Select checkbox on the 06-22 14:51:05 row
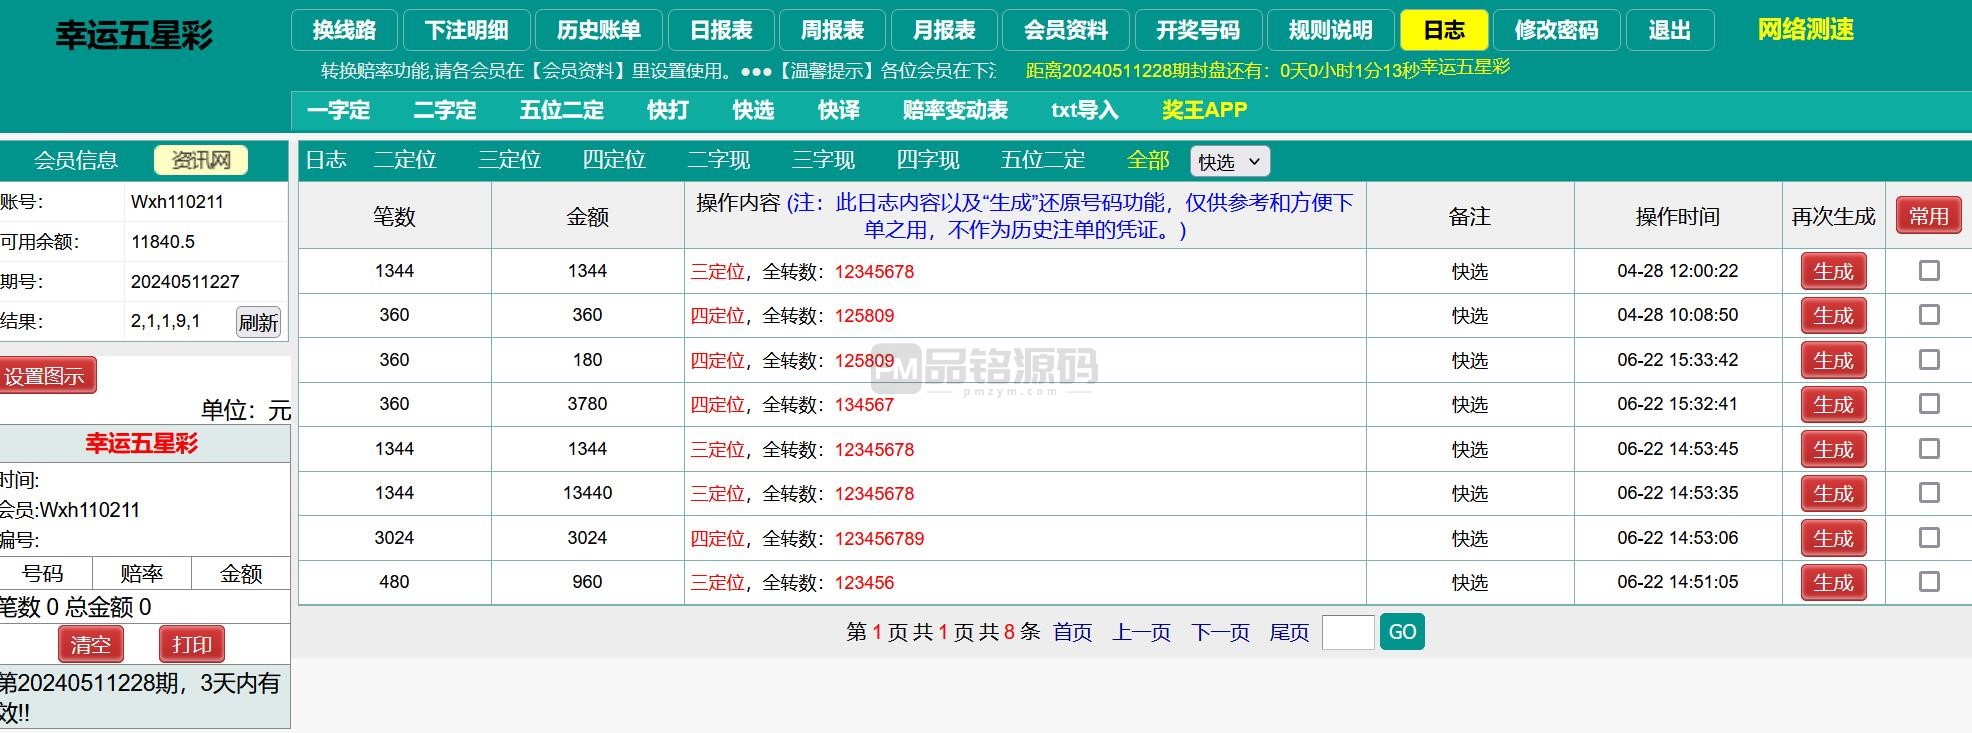The image size is (1972, 733). tap(1929, 582)
